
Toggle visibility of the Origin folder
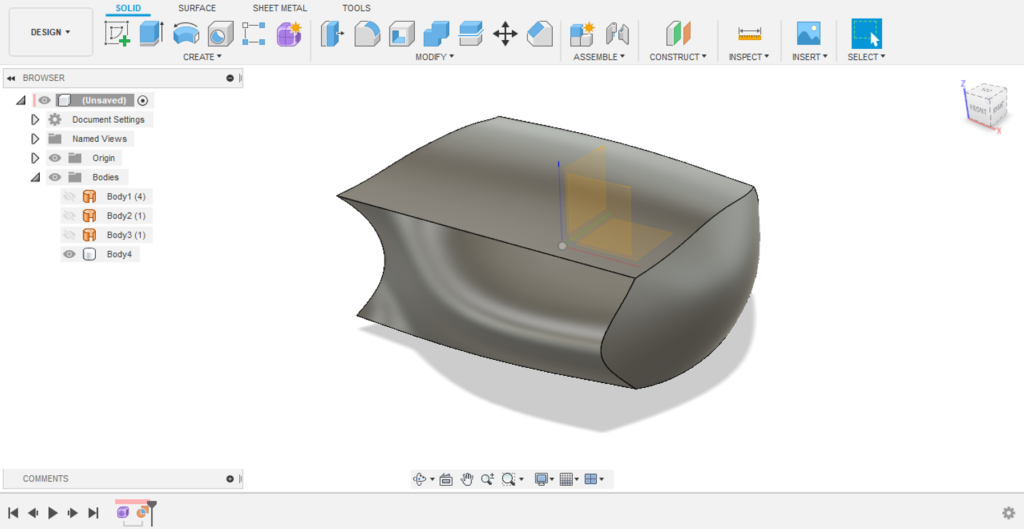pos(55,158)
